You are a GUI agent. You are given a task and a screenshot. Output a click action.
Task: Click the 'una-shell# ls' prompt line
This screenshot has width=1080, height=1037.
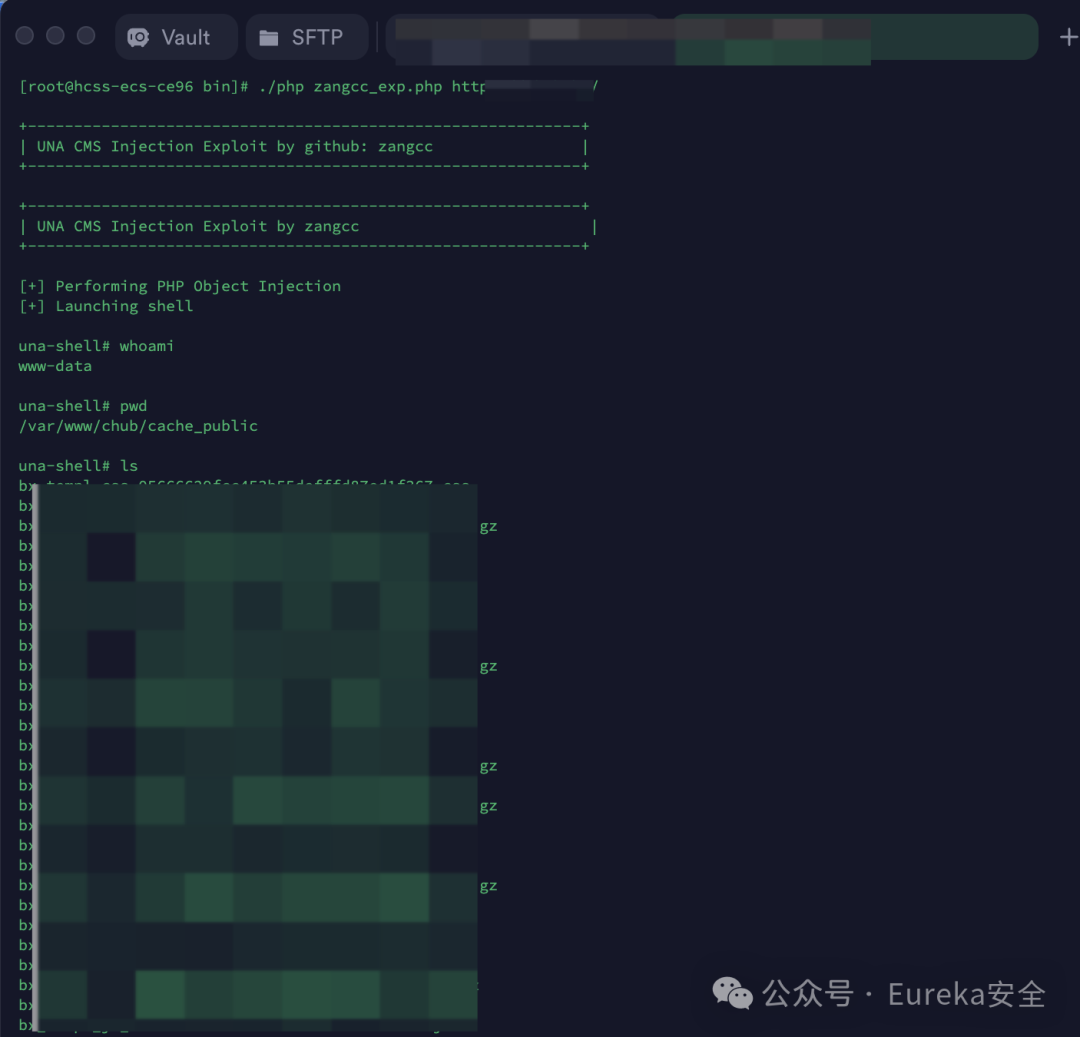point(78,466)
